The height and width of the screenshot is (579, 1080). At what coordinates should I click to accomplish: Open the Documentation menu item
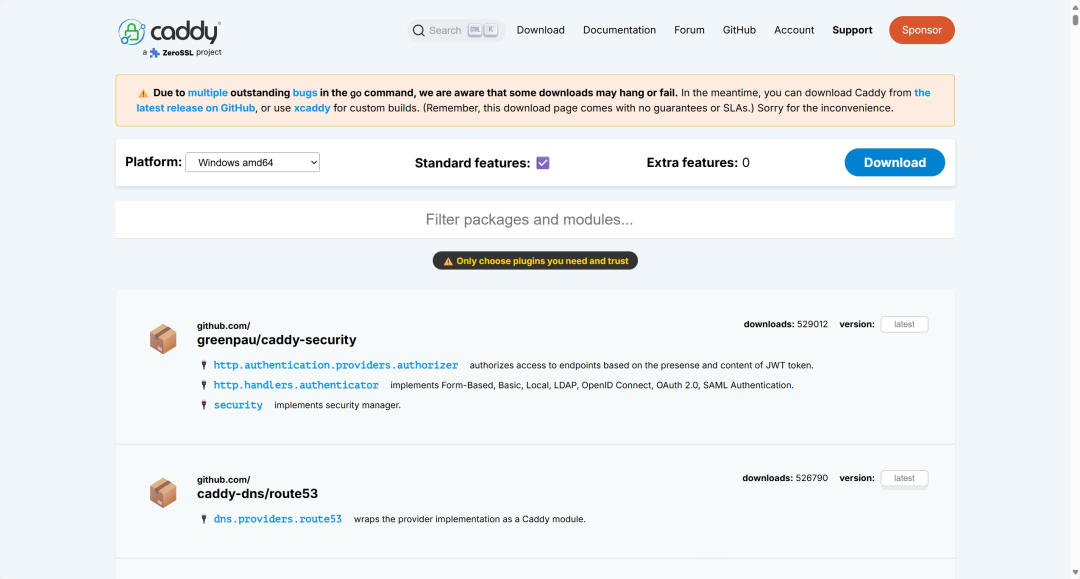point(619,30)
